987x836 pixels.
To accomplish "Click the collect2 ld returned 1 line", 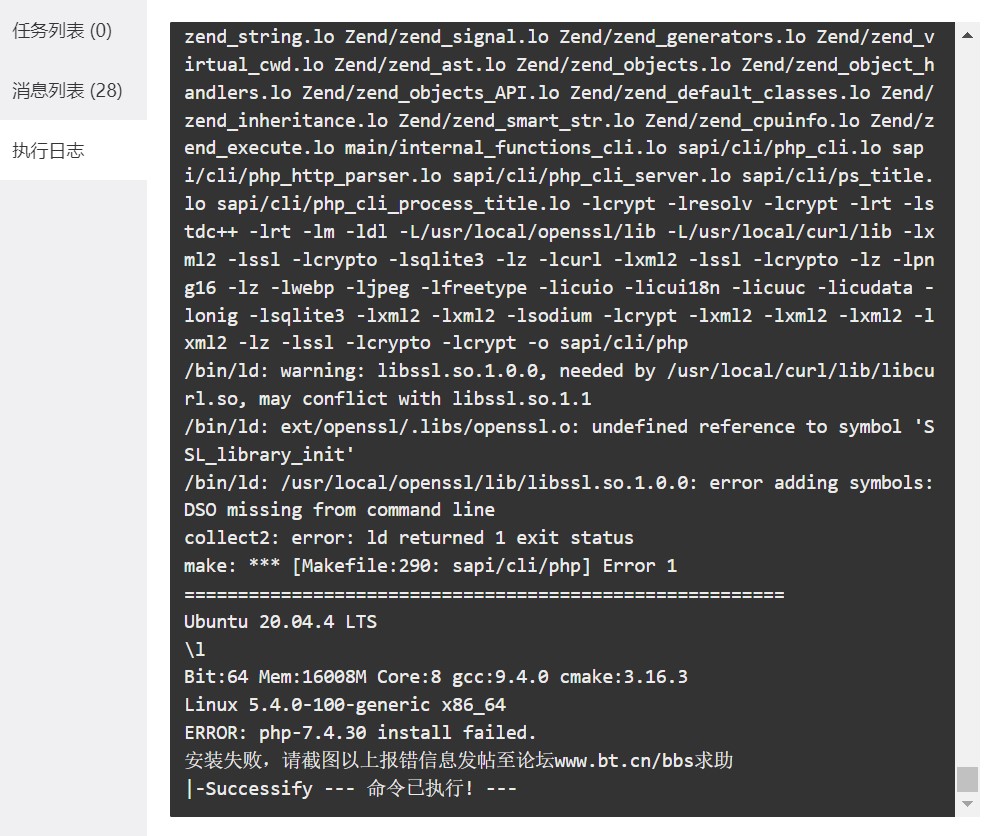I will [409, 538].
